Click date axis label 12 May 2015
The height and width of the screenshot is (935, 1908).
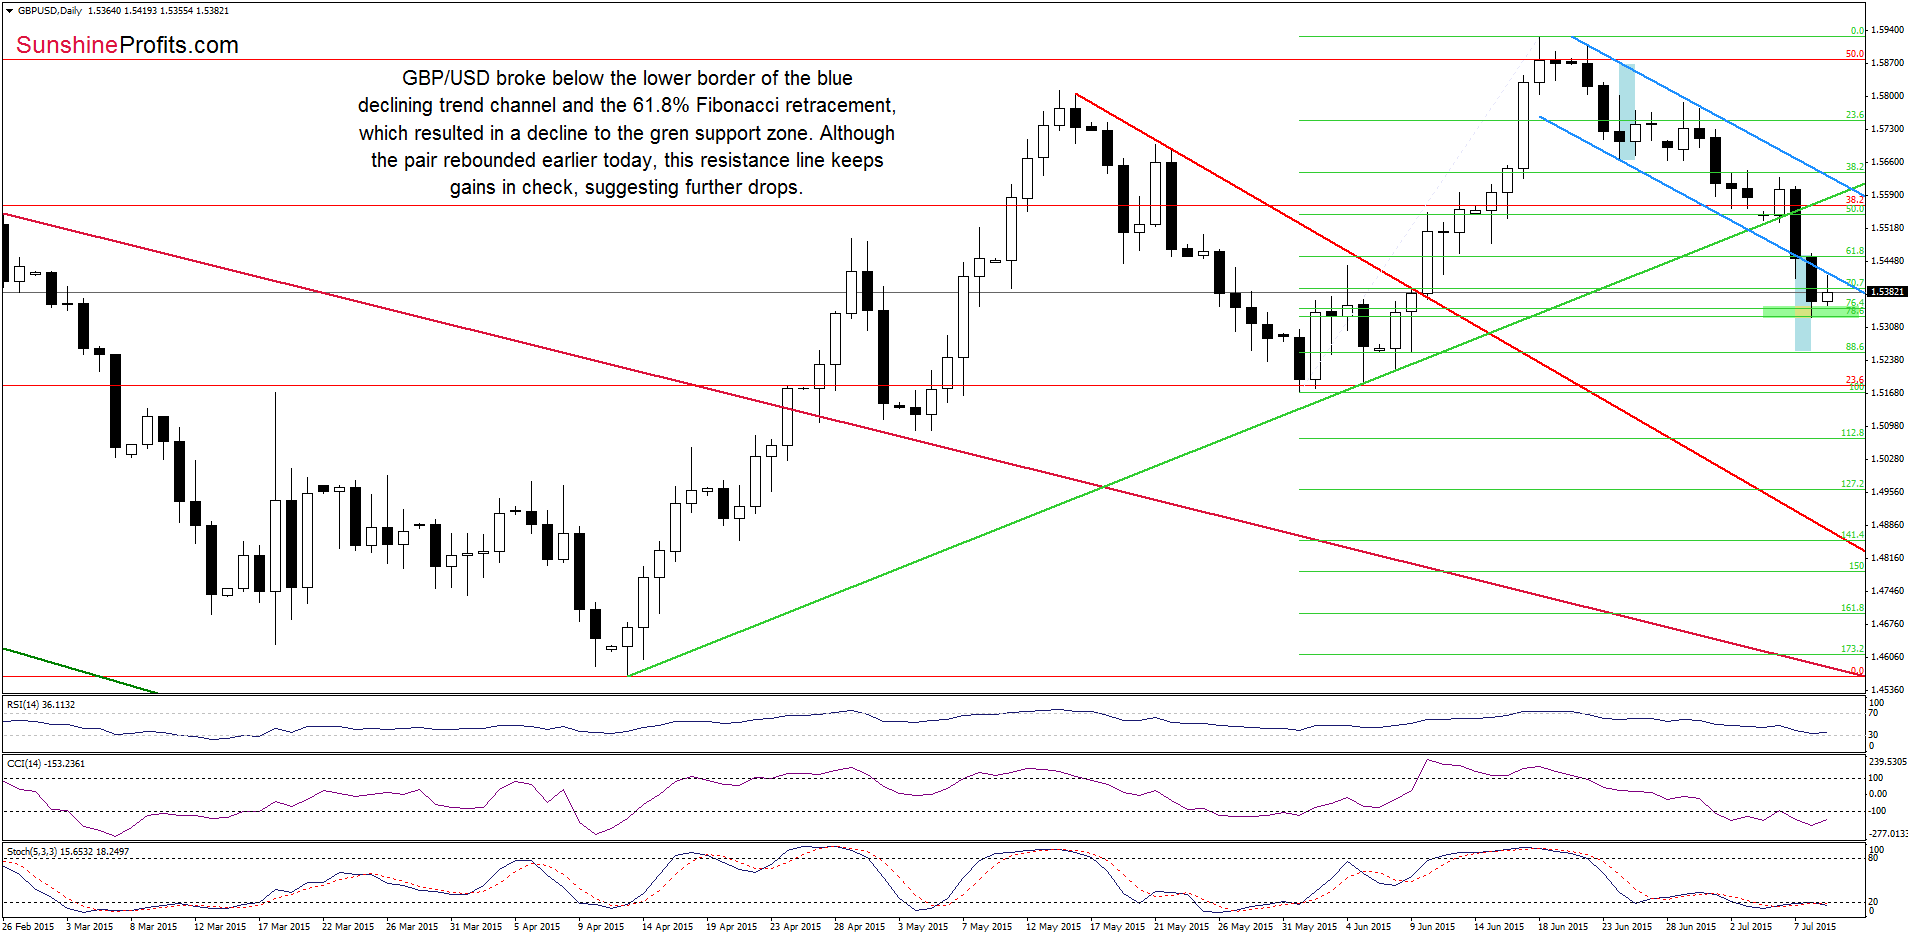click(1053, 927)
